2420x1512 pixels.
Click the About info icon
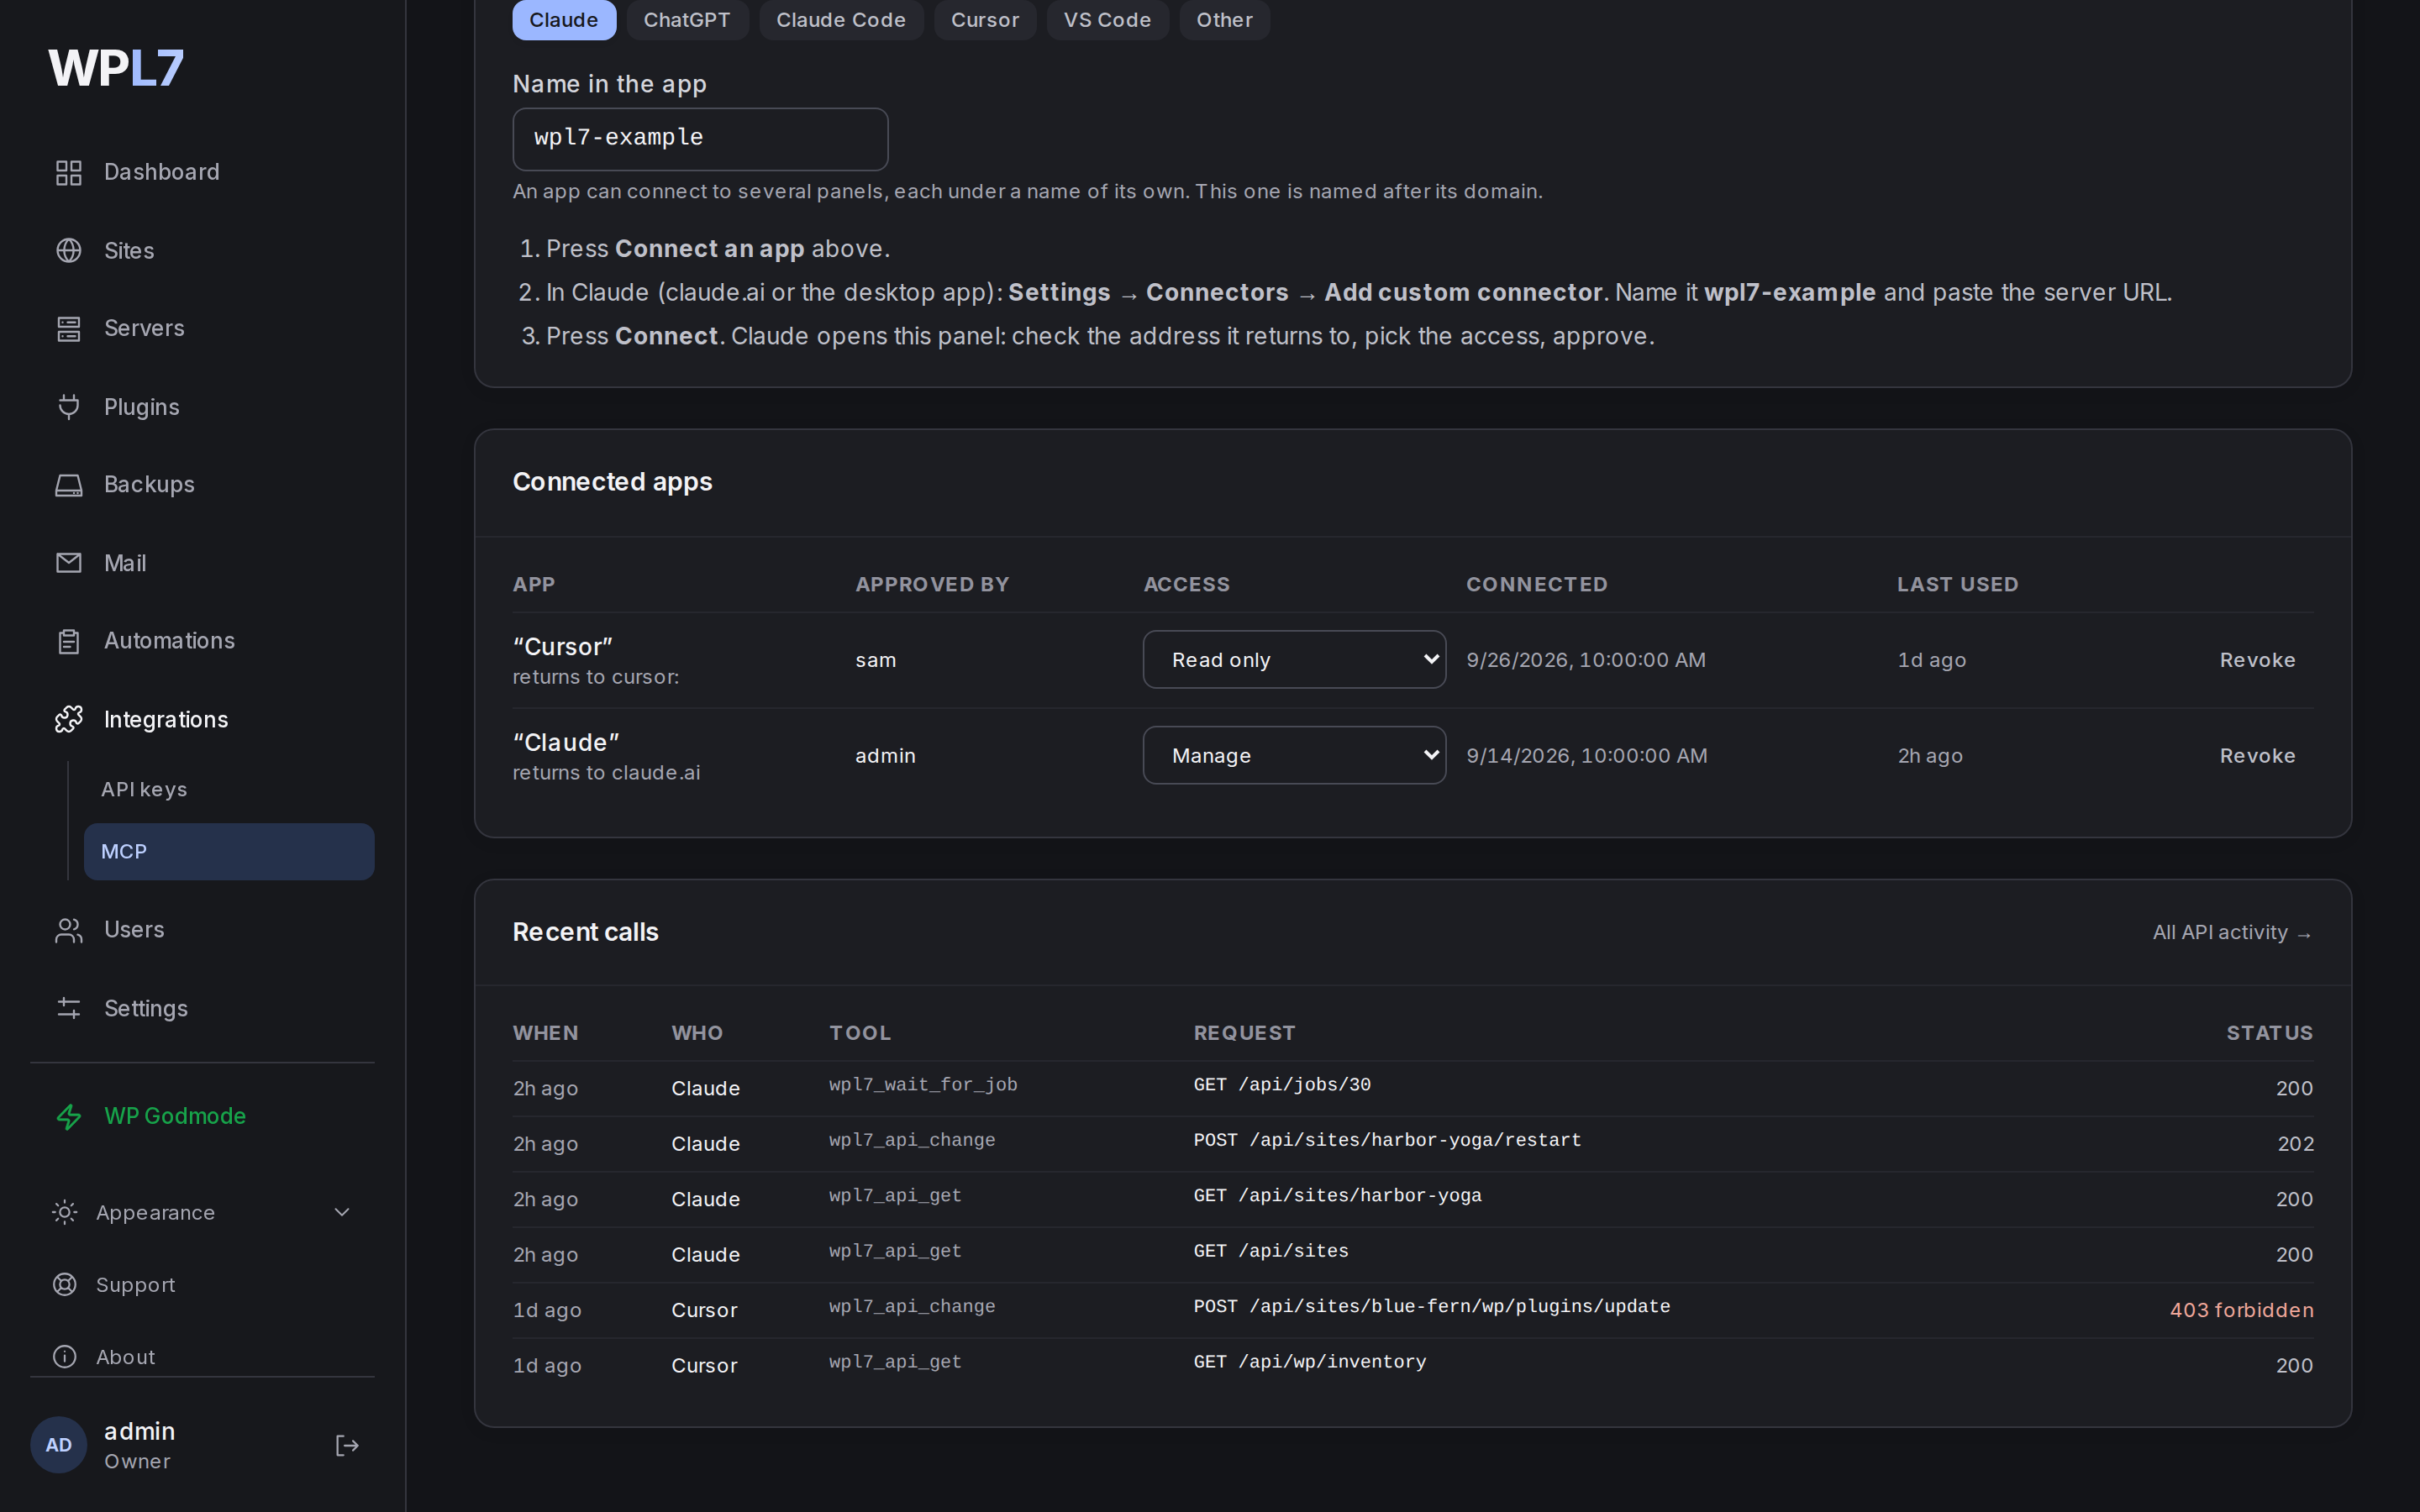point(64,1356)
